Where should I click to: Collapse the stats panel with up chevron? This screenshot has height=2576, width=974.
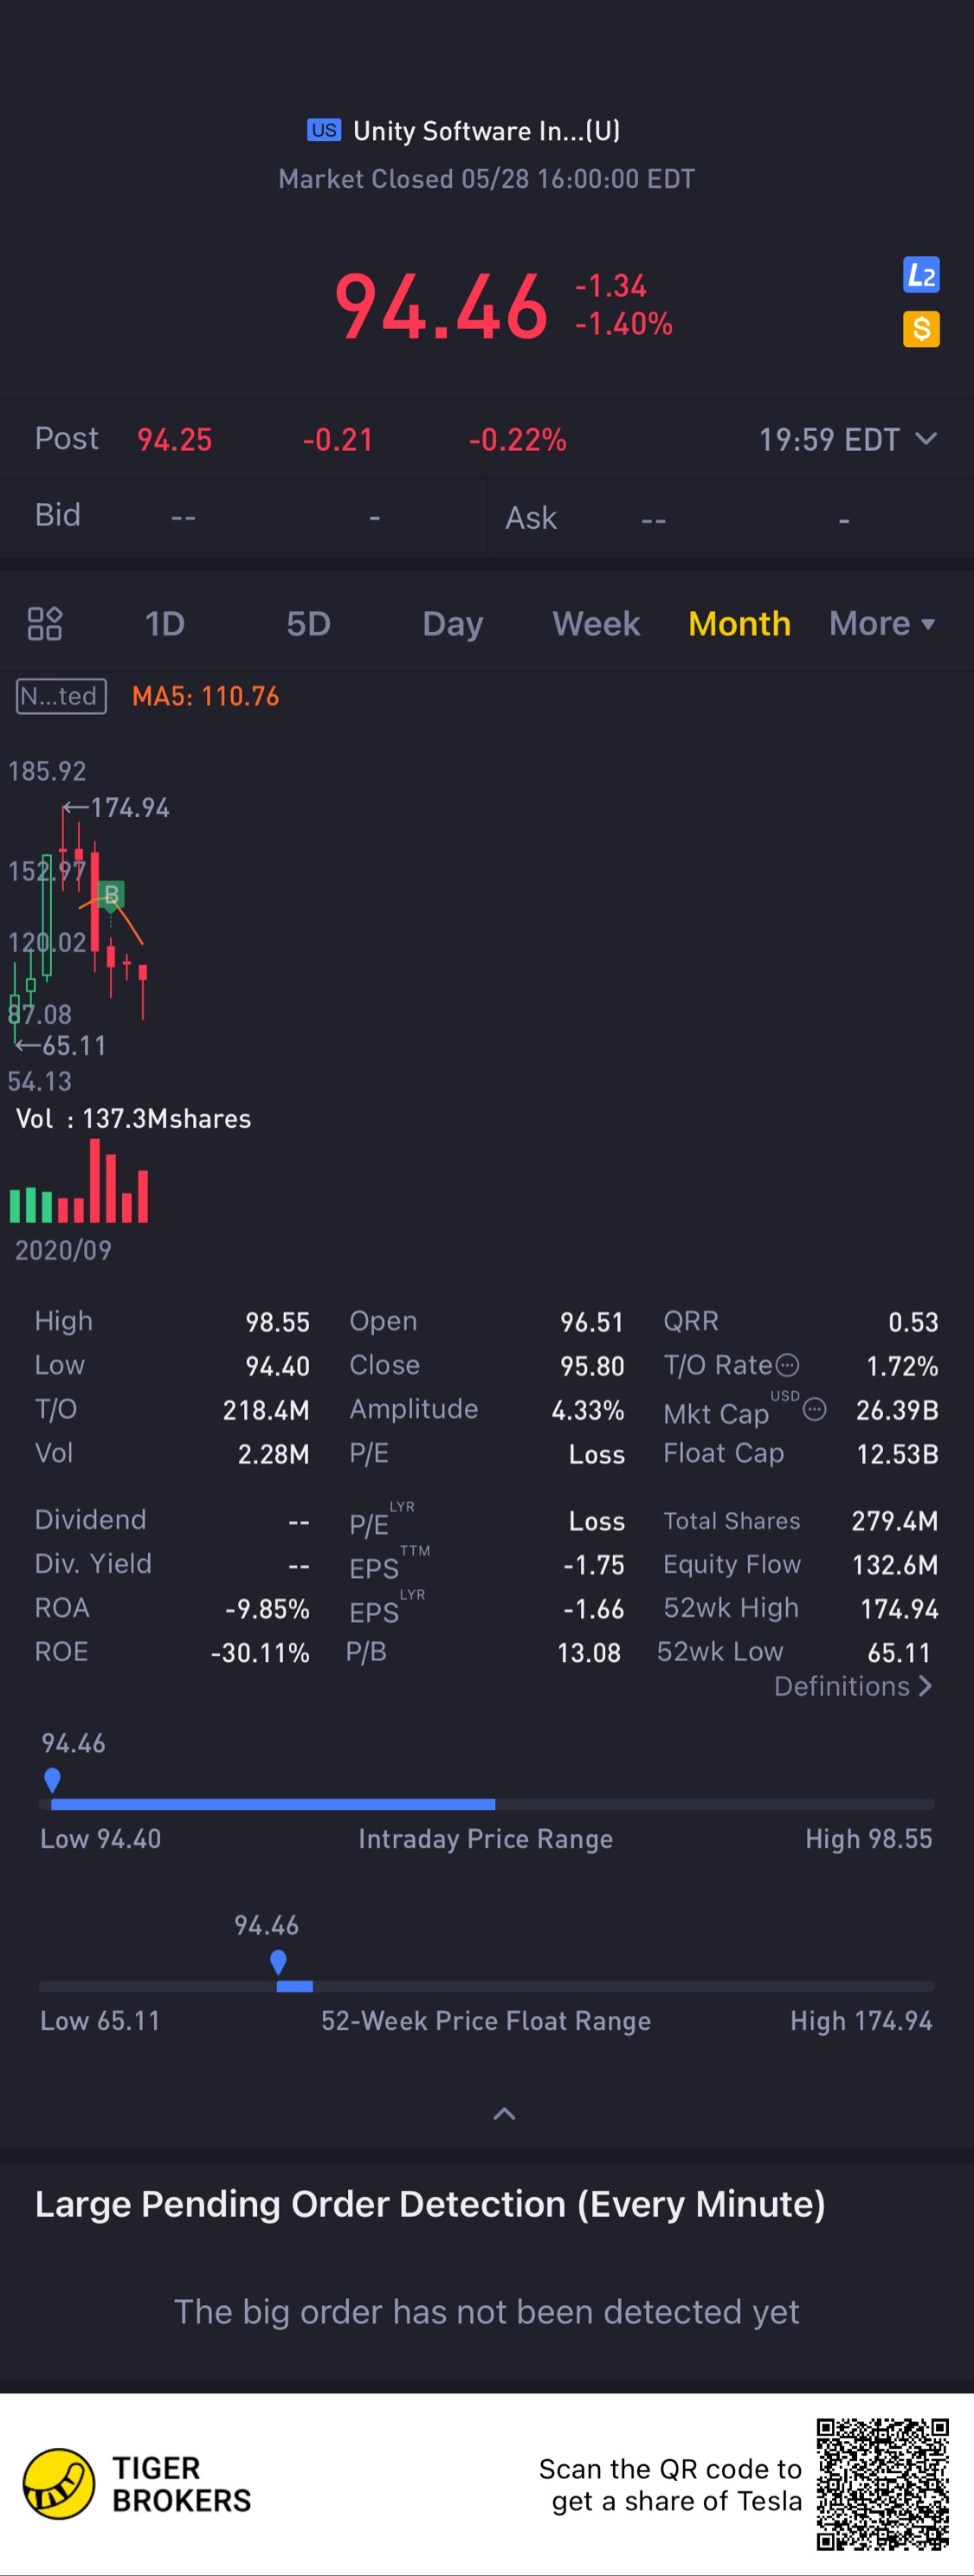click(505, 2113)
